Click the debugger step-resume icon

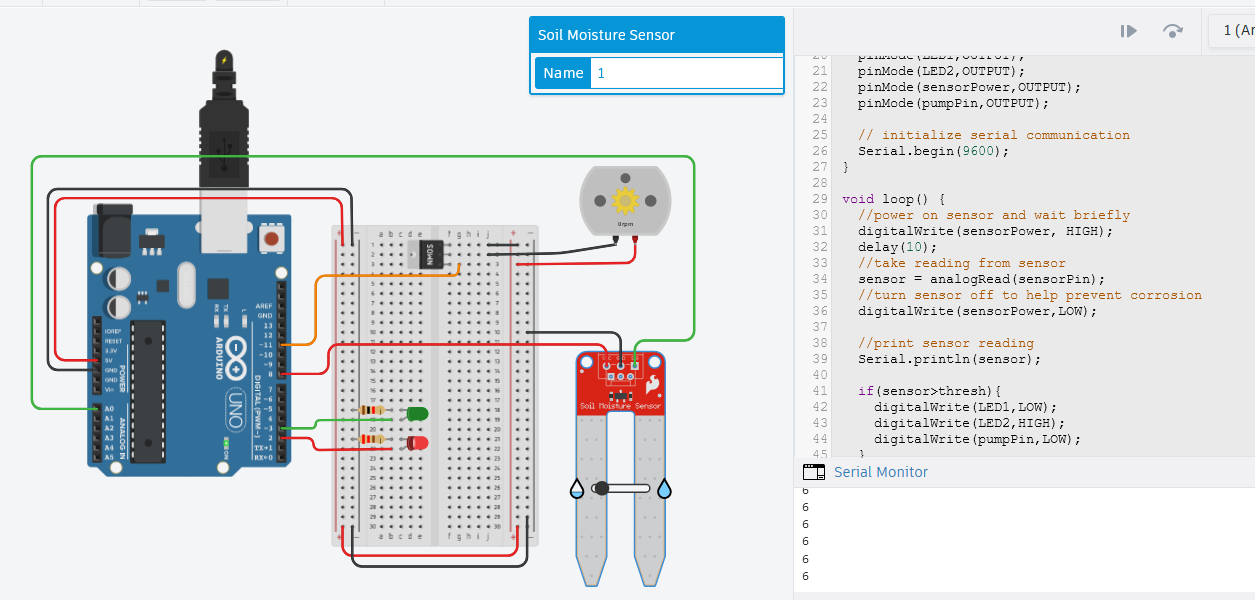click(1129, 31)
